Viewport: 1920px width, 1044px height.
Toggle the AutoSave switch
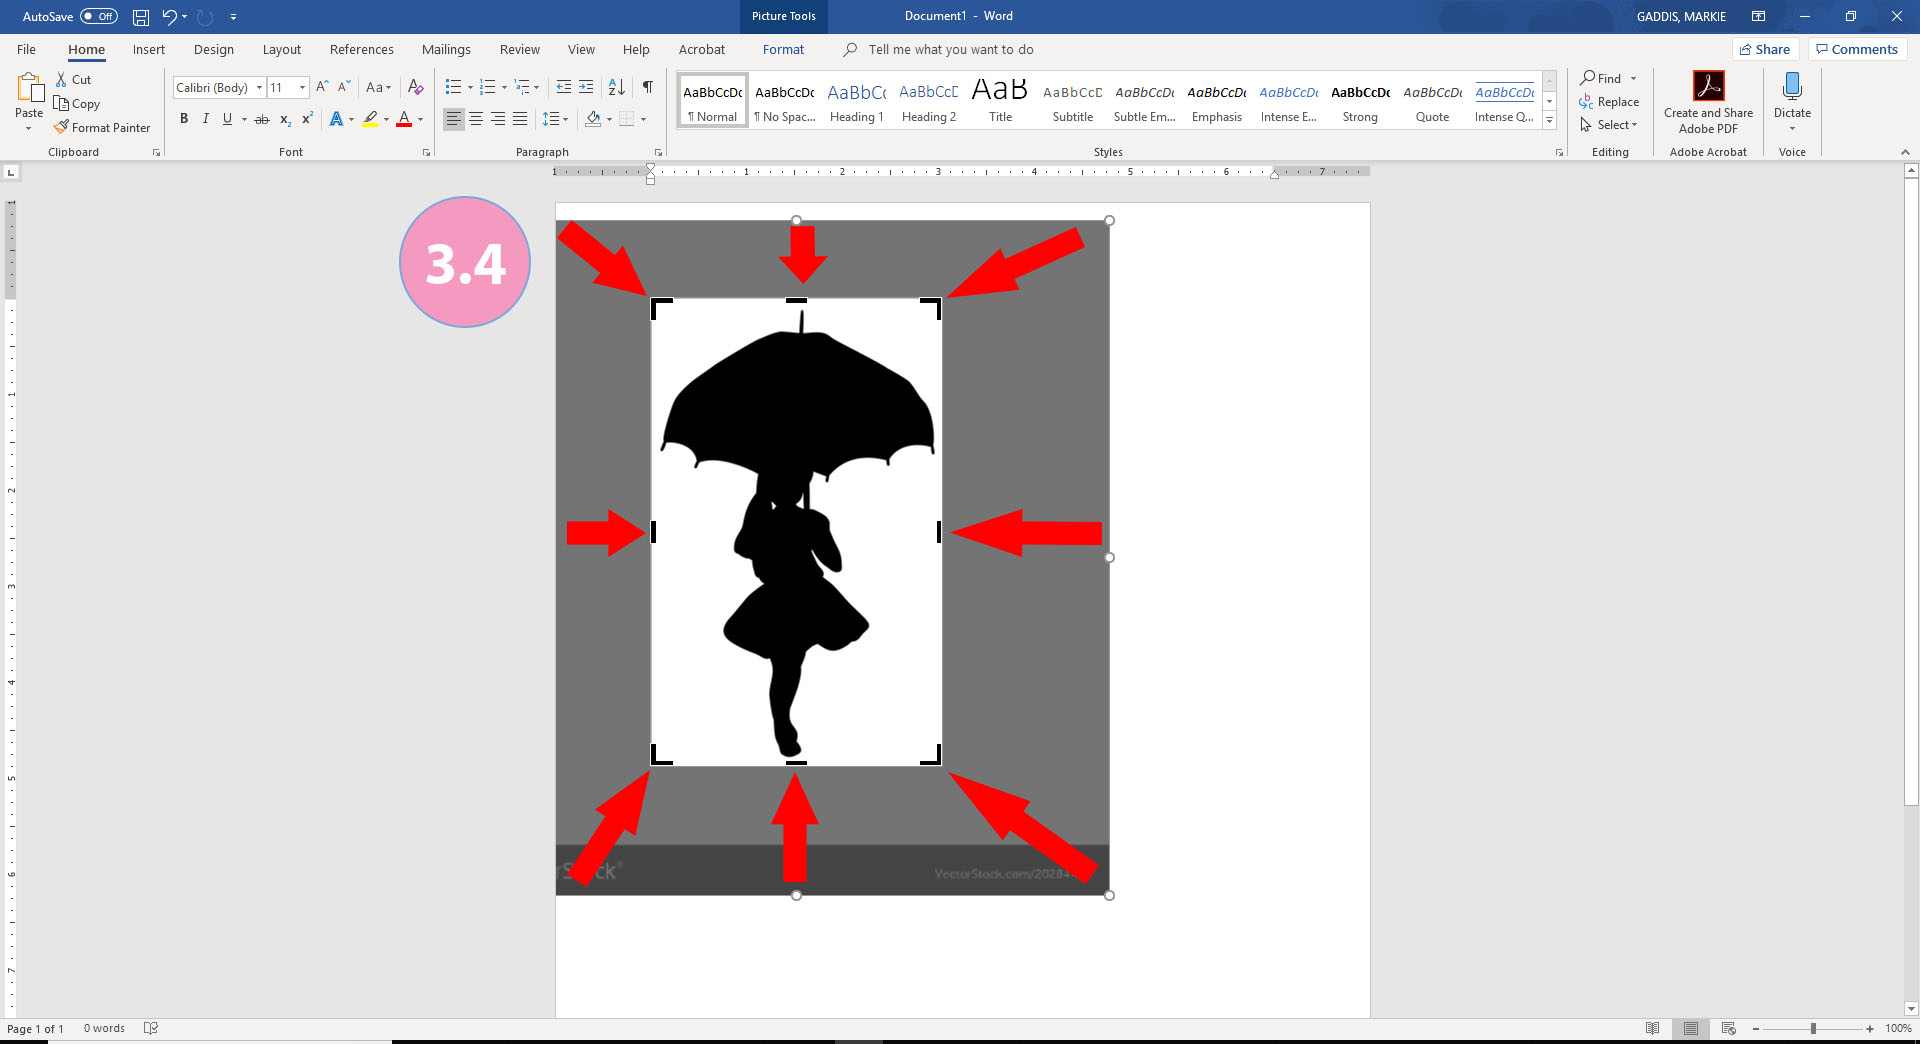click(99, 16)
